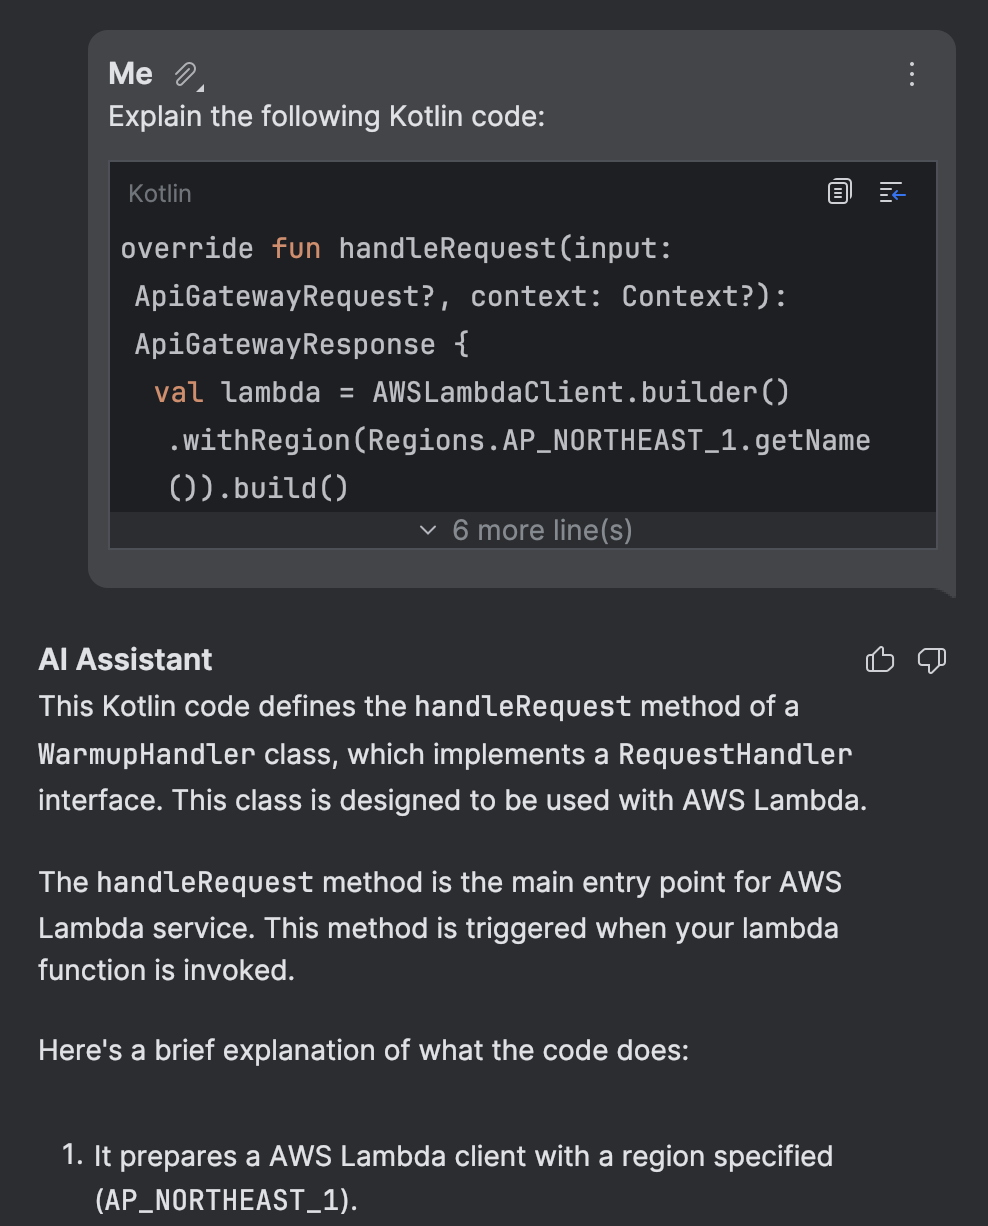Click the Kotlin language label in the code block
This screenshot has width=988, height=1226.
[160, 193]
